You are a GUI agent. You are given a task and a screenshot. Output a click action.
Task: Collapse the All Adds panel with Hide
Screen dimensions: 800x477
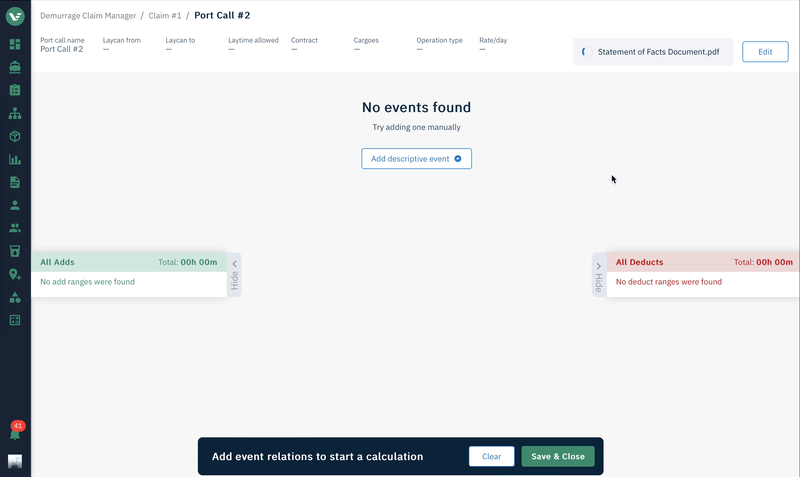pos(235,274)
